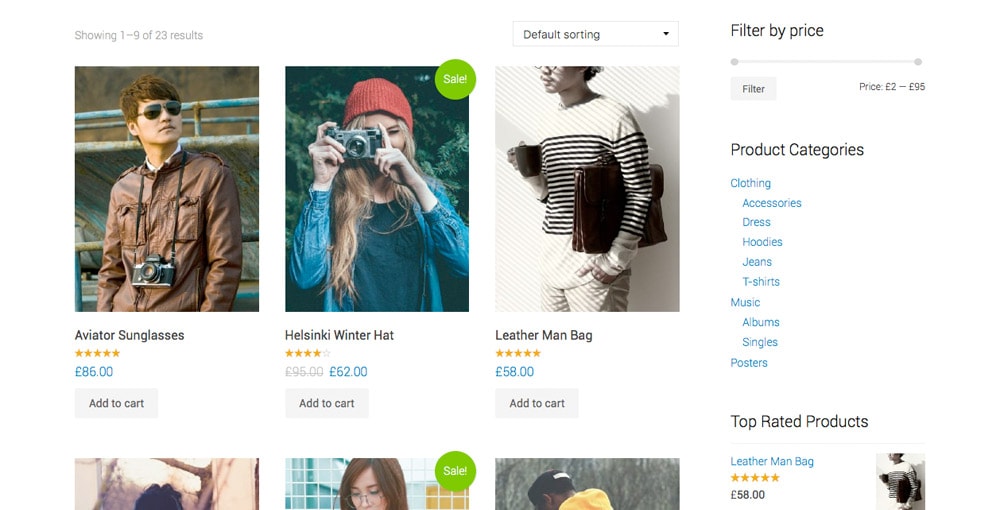
Task: Apply the price Filter button
Action: (x=753, y=89)
